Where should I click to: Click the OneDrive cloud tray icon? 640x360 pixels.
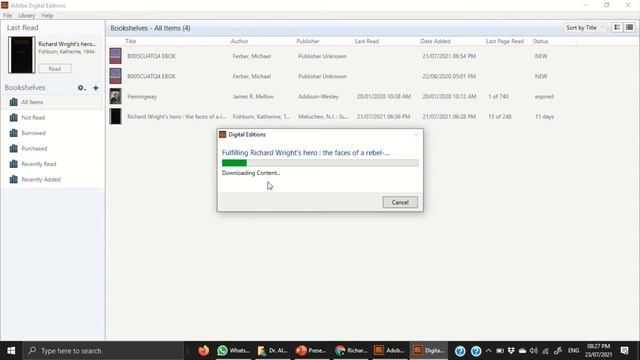[522, 351]
